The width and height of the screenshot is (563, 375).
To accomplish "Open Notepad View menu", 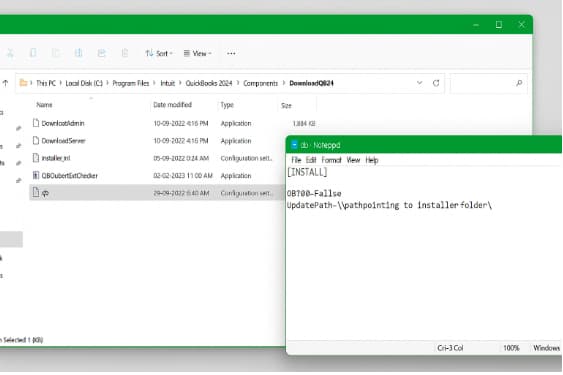I will (x=353, y=160).
